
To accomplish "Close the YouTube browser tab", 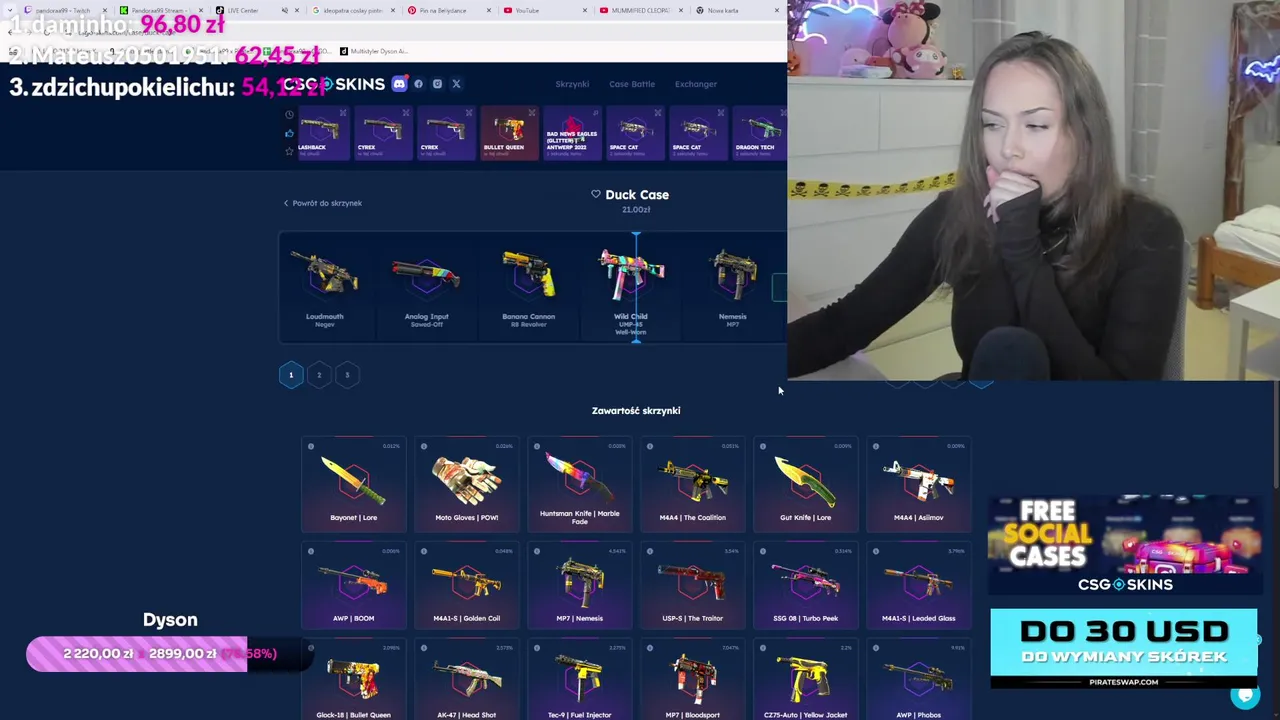I will (x=585, y=10).
